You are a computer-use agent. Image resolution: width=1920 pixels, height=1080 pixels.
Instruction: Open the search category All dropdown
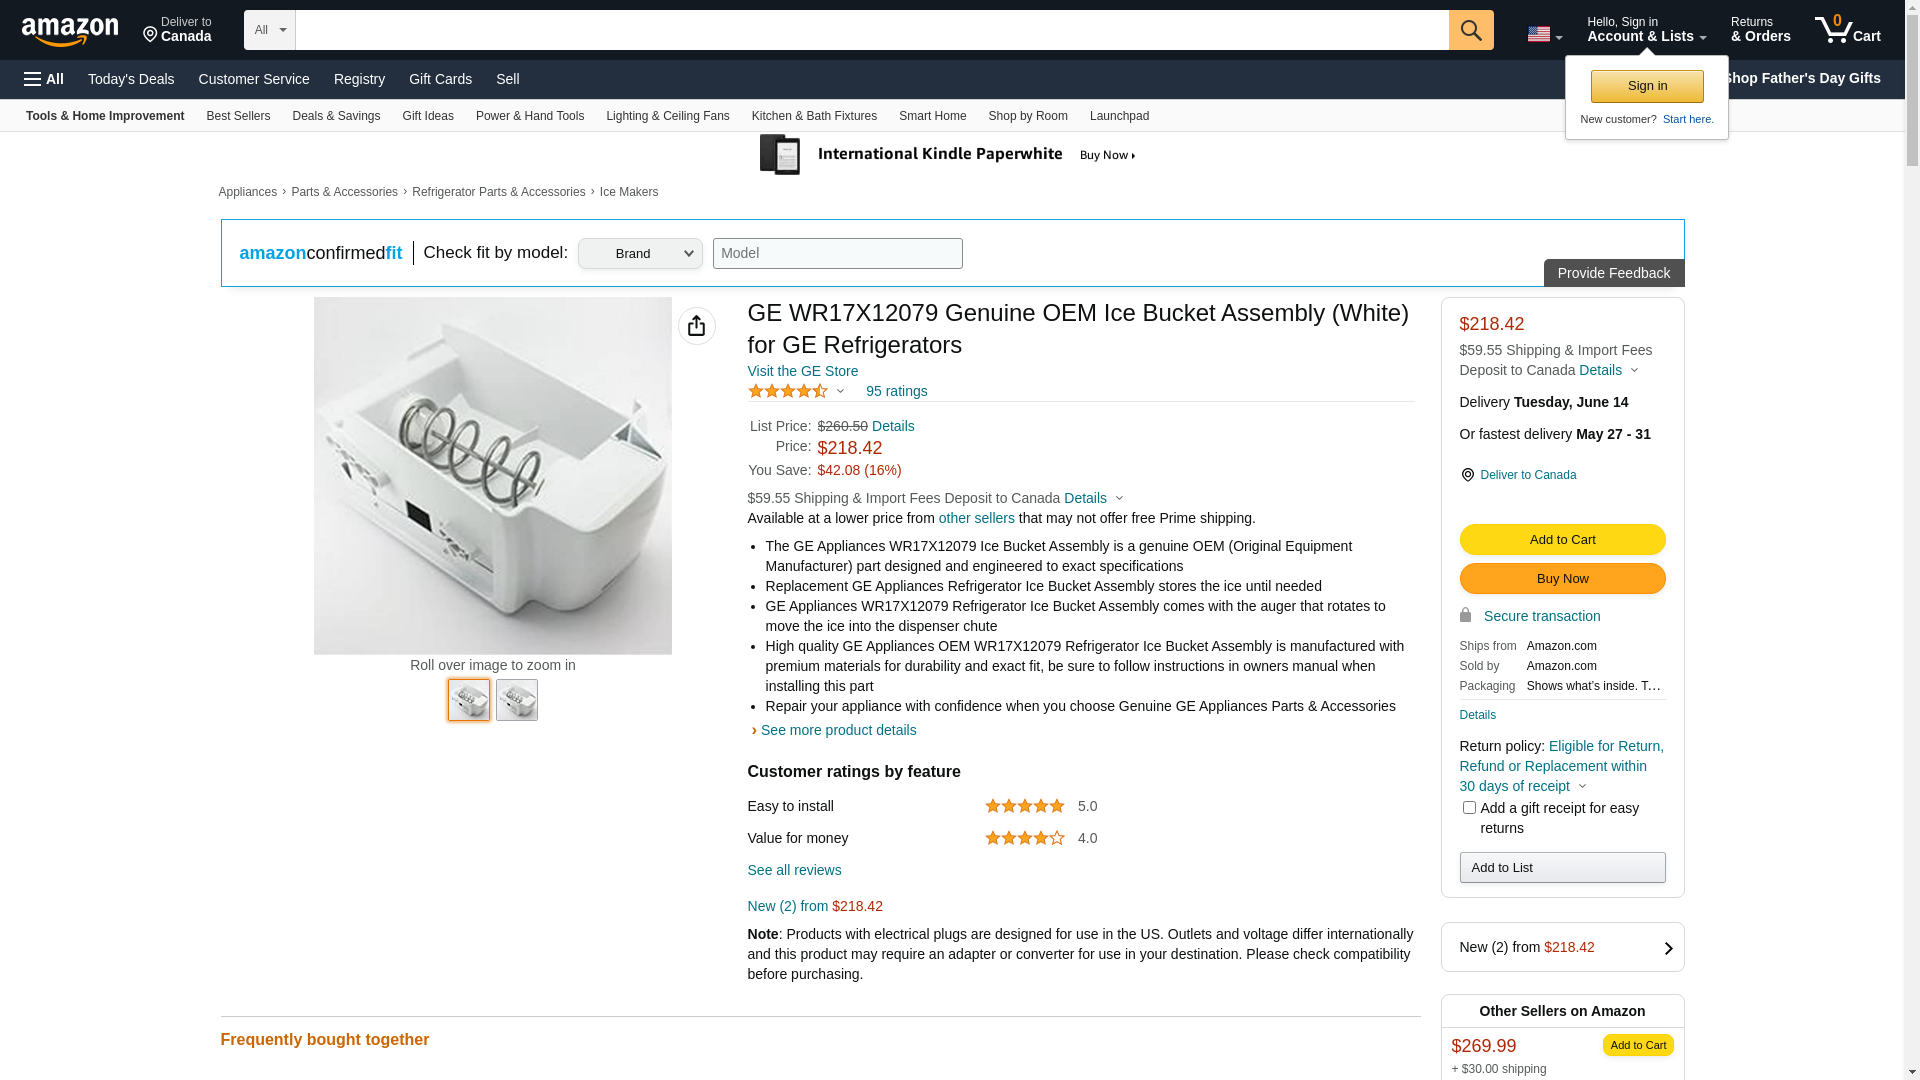click(x=270, y=30)
